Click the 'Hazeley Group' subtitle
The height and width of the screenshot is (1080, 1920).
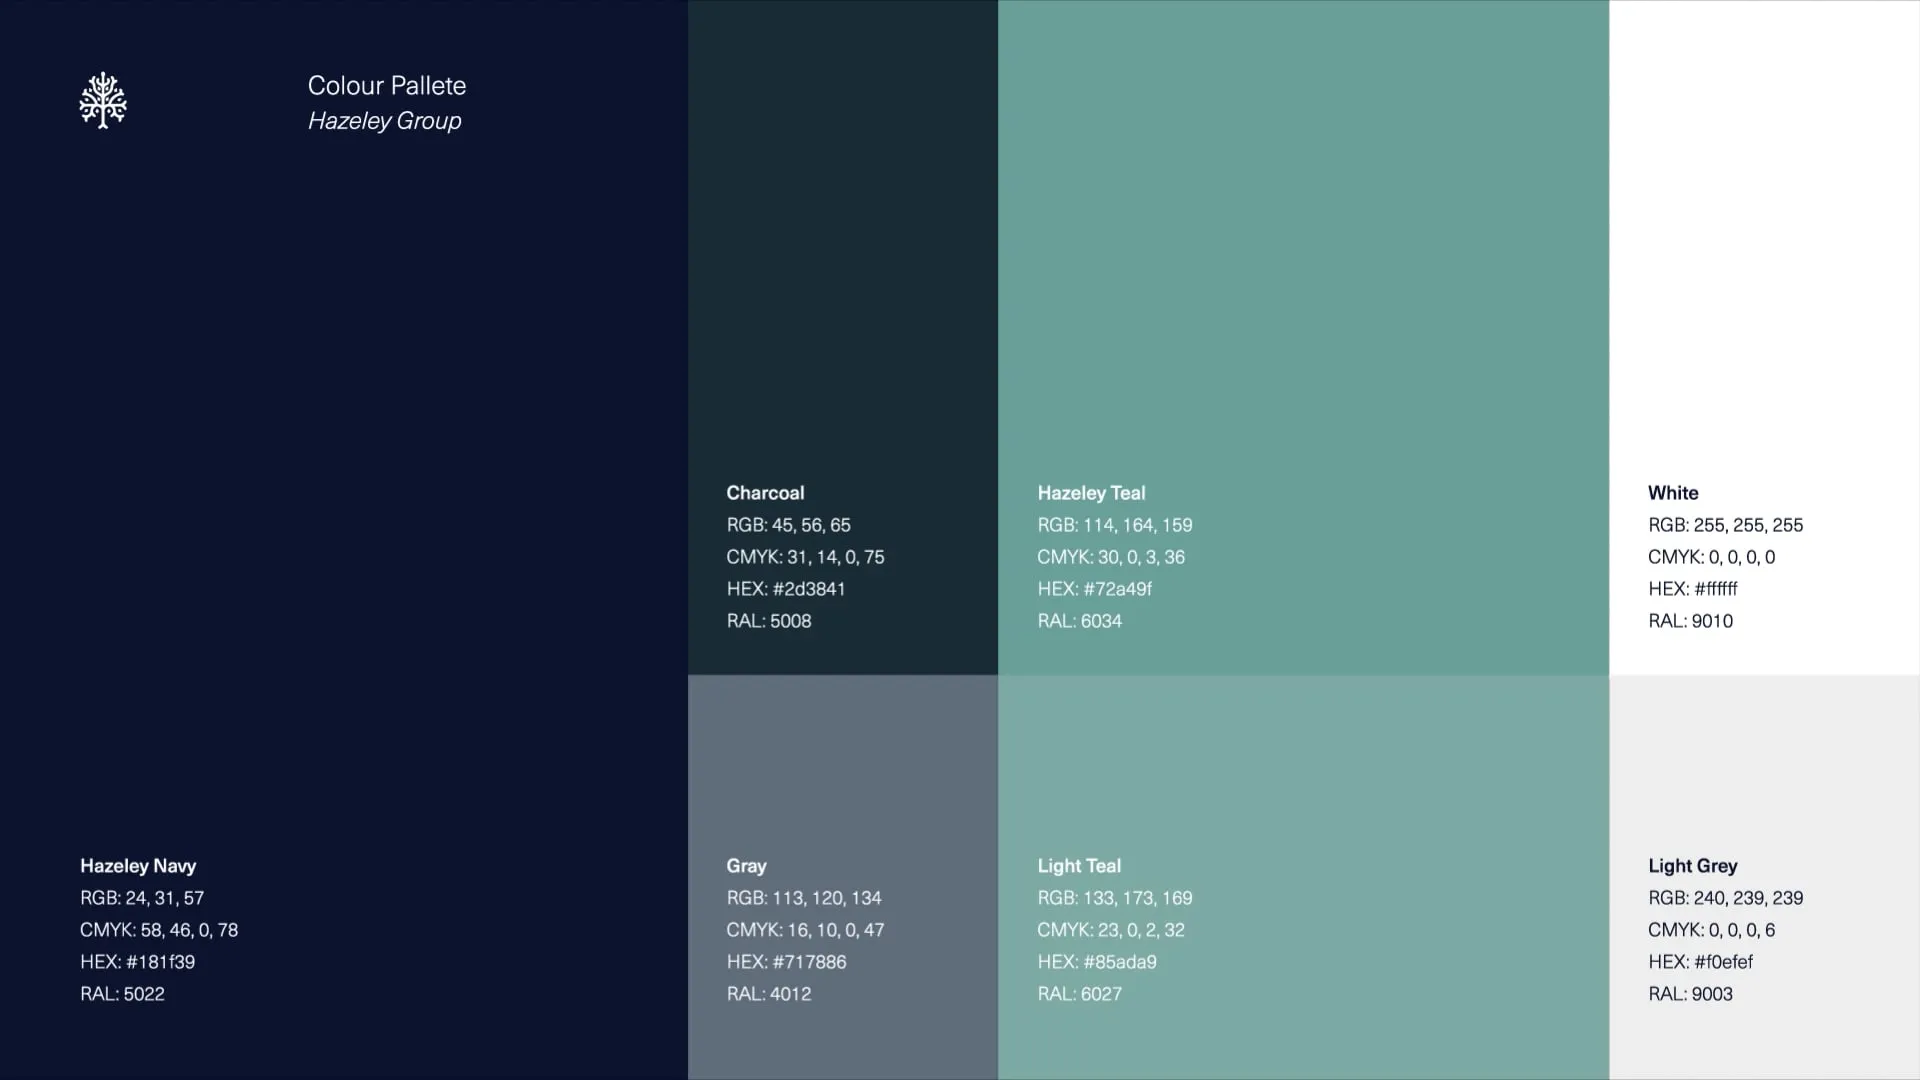coord(385,121)
